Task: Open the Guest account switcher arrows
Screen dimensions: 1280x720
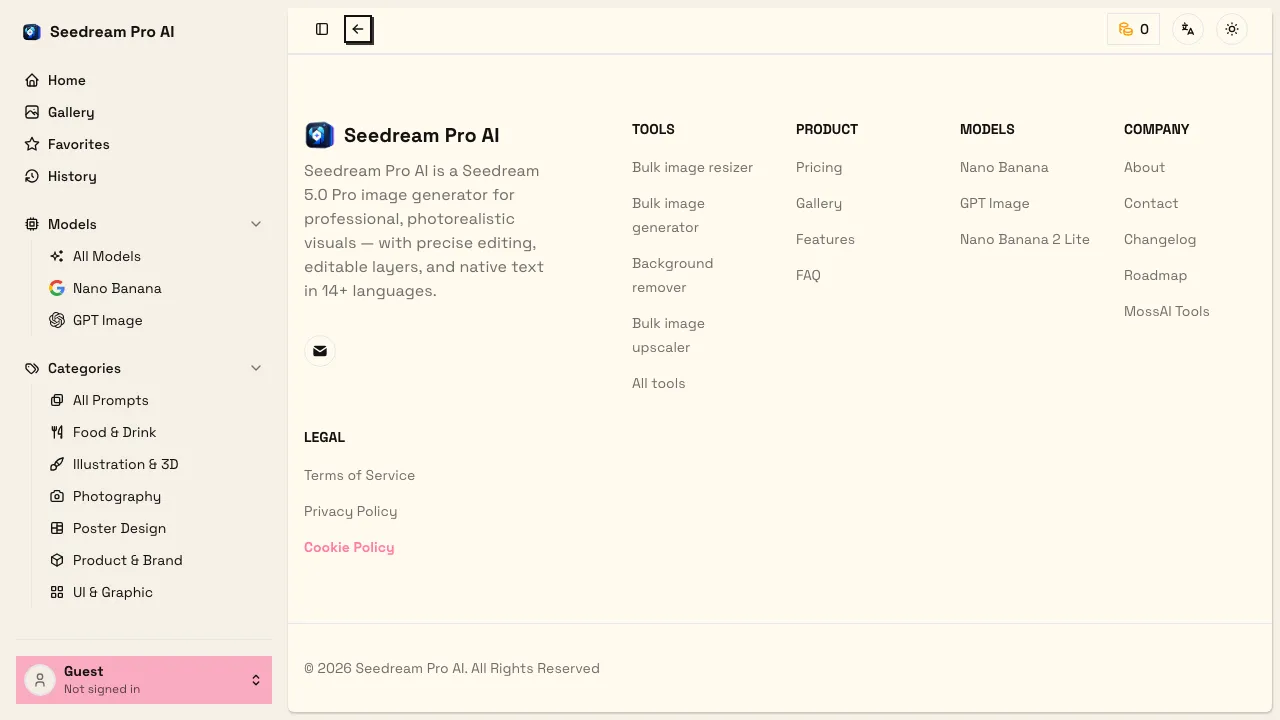Action: [256, 680]
